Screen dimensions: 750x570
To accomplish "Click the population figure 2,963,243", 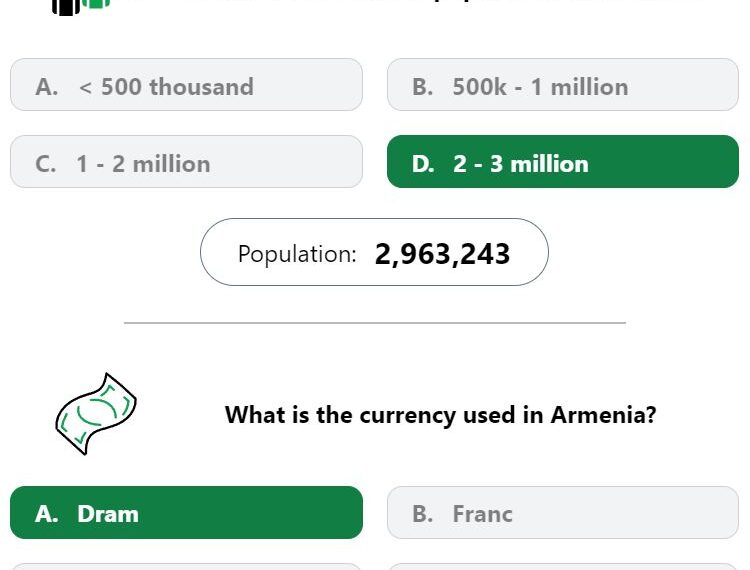I will [442, 254].
